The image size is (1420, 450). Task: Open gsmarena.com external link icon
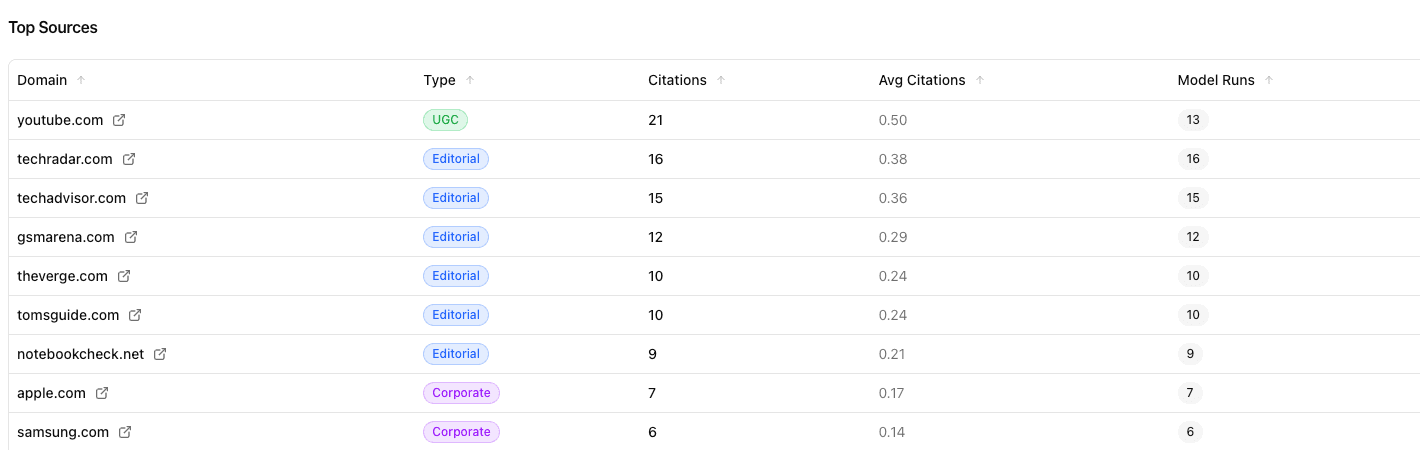pyautogui.click(x=131, y=237)
